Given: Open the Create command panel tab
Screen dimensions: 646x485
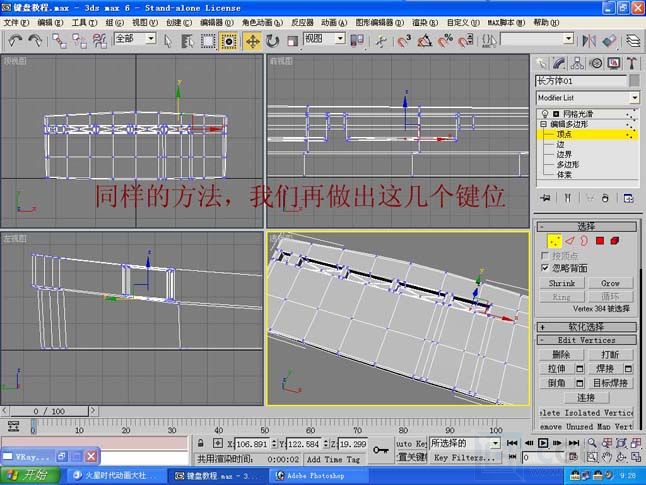Looking at the screenshot, I should pyautogui.click(x=541, y=63).
